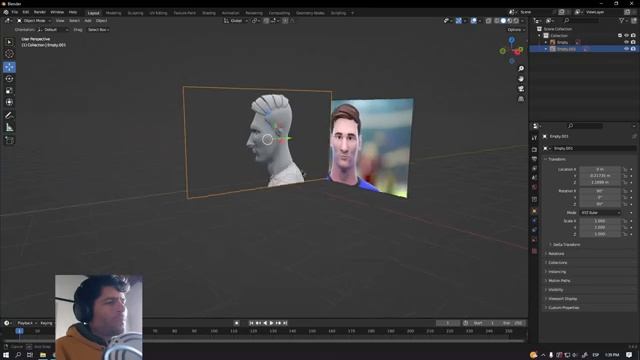The image size is (640, 360).
Task: Toggle snapping magnet in header
Action: point(266,20)
